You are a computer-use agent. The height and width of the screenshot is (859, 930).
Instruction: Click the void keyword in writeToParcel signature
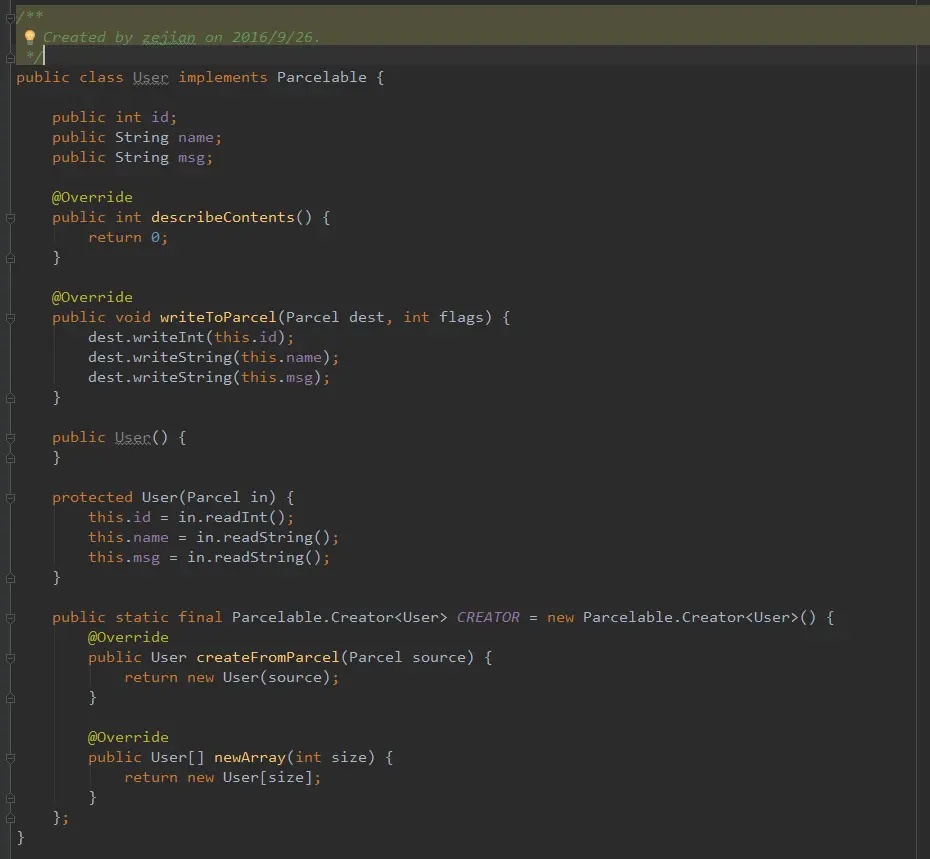(133, 317)
